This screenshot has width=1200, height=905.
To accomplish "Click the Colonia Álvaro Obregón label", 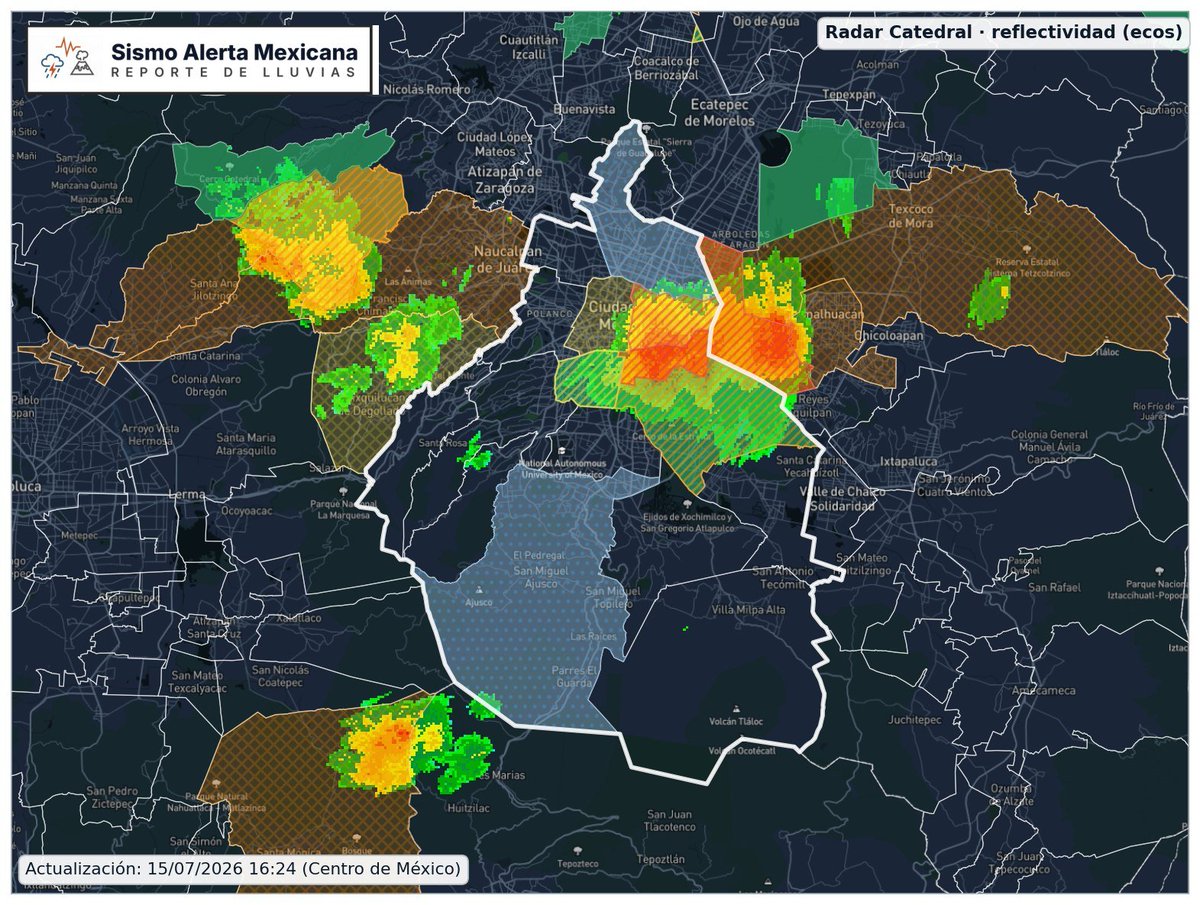I will [x=207, y=385].
